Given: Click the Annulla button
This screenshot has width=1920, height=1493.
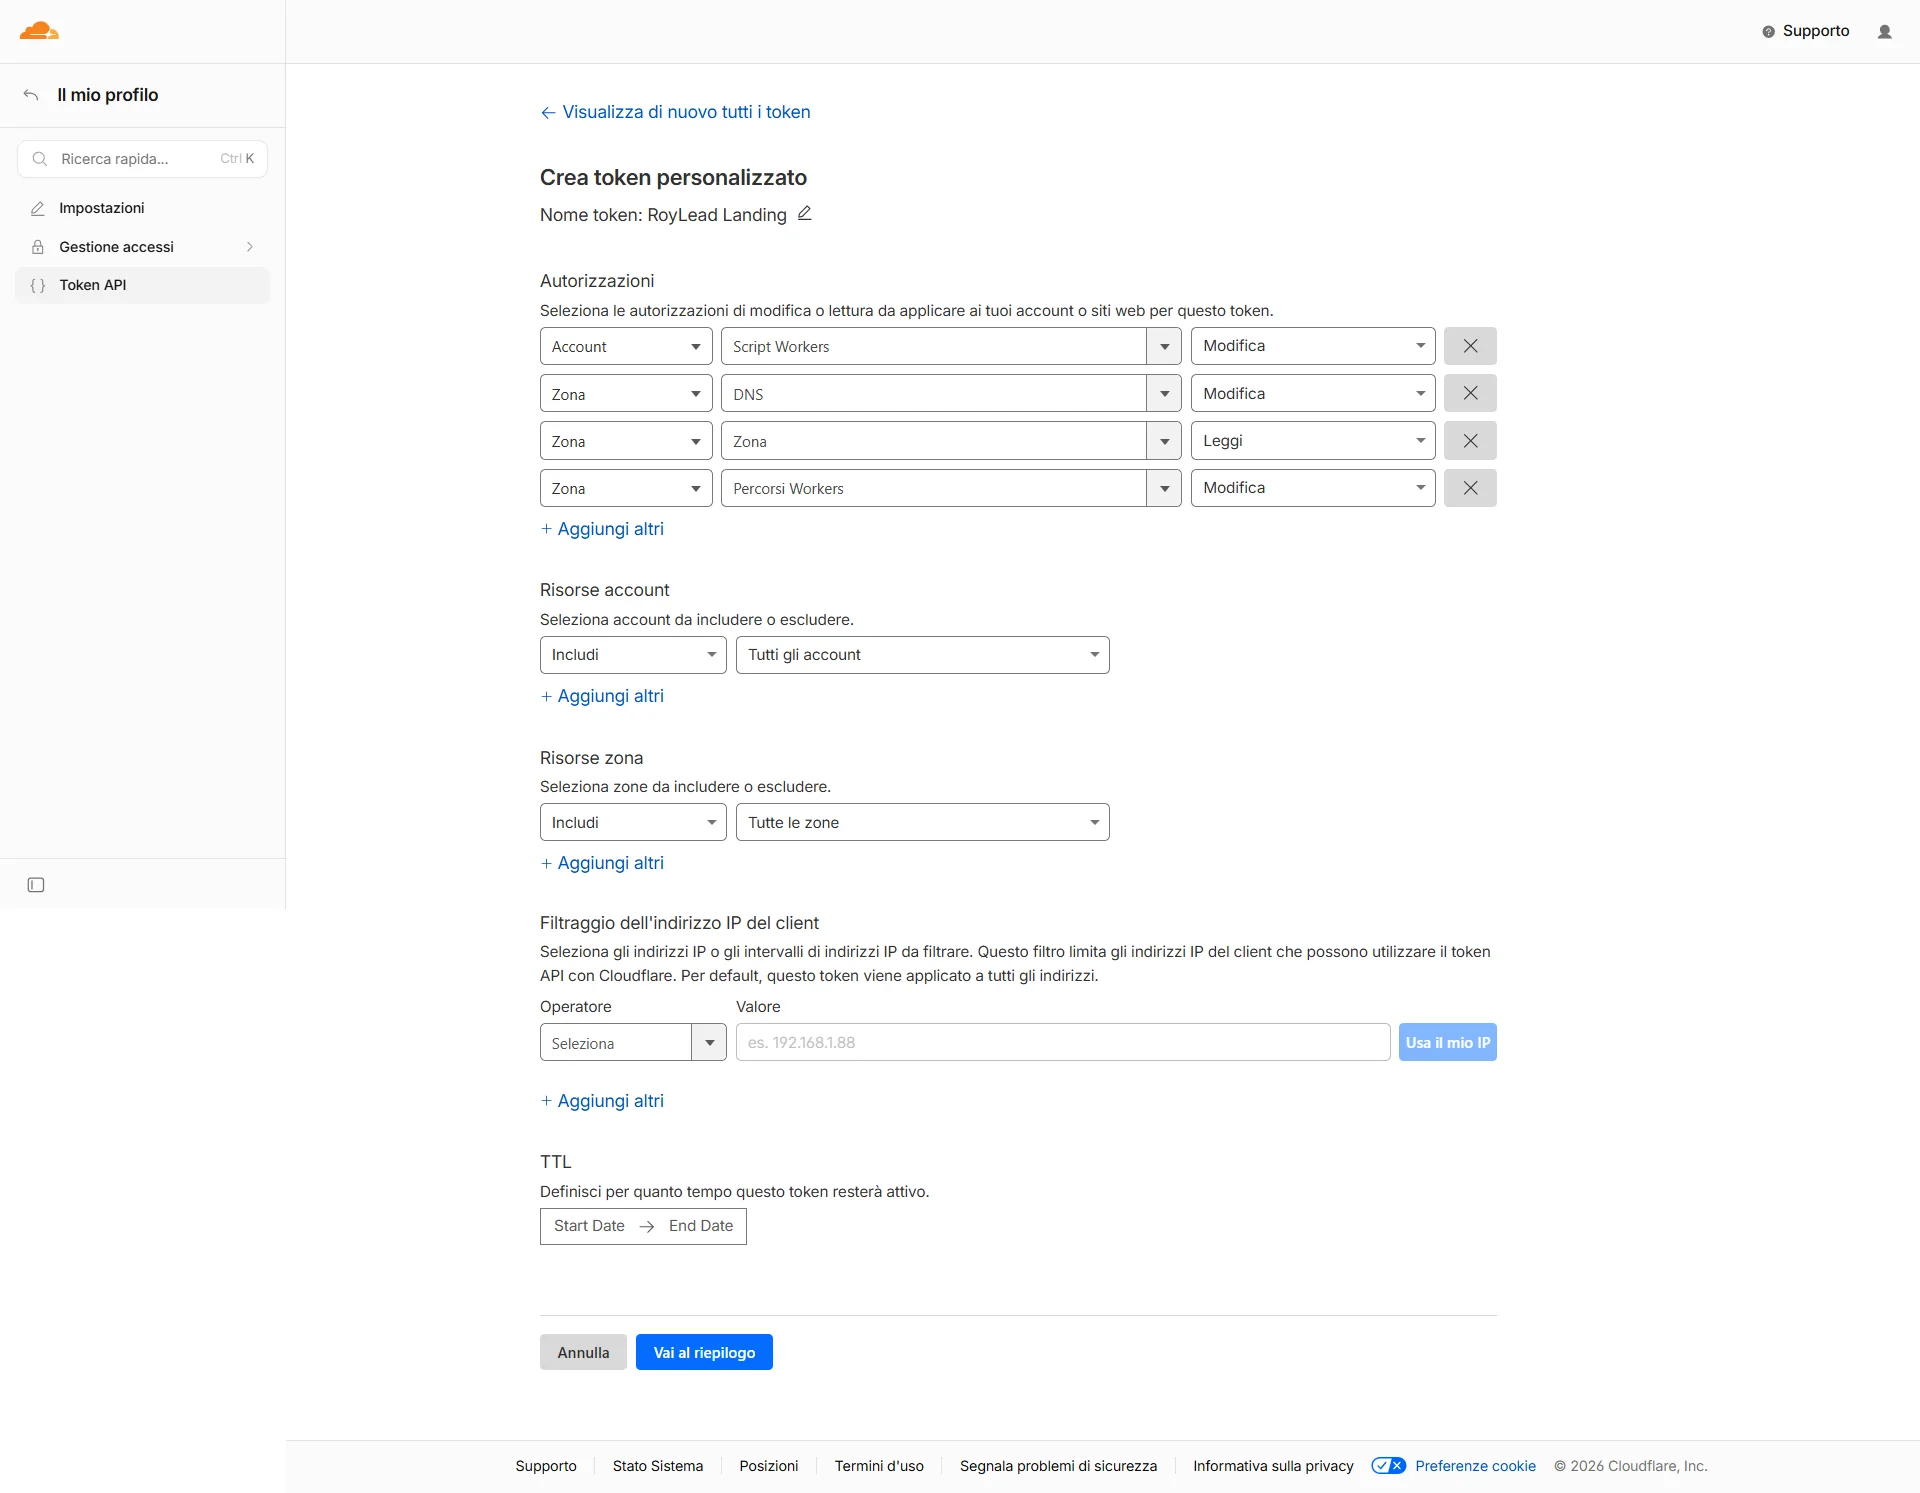Looking at the screenshot, I should click(x=583, y=1352).
